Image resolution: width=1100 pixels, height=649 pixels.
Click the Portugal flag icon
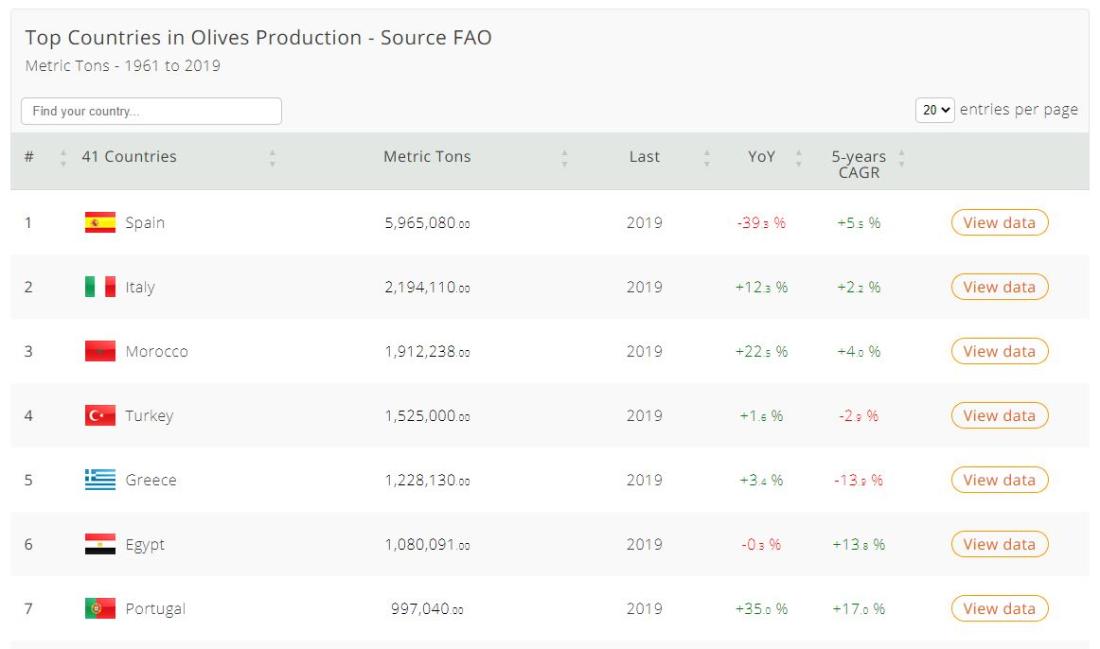100,608
